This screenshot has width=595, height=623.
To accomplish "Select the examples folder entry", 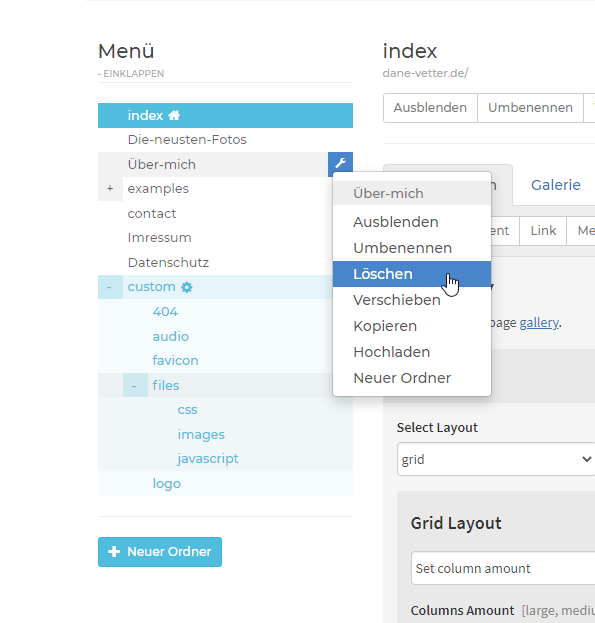I will pos(238,189).
